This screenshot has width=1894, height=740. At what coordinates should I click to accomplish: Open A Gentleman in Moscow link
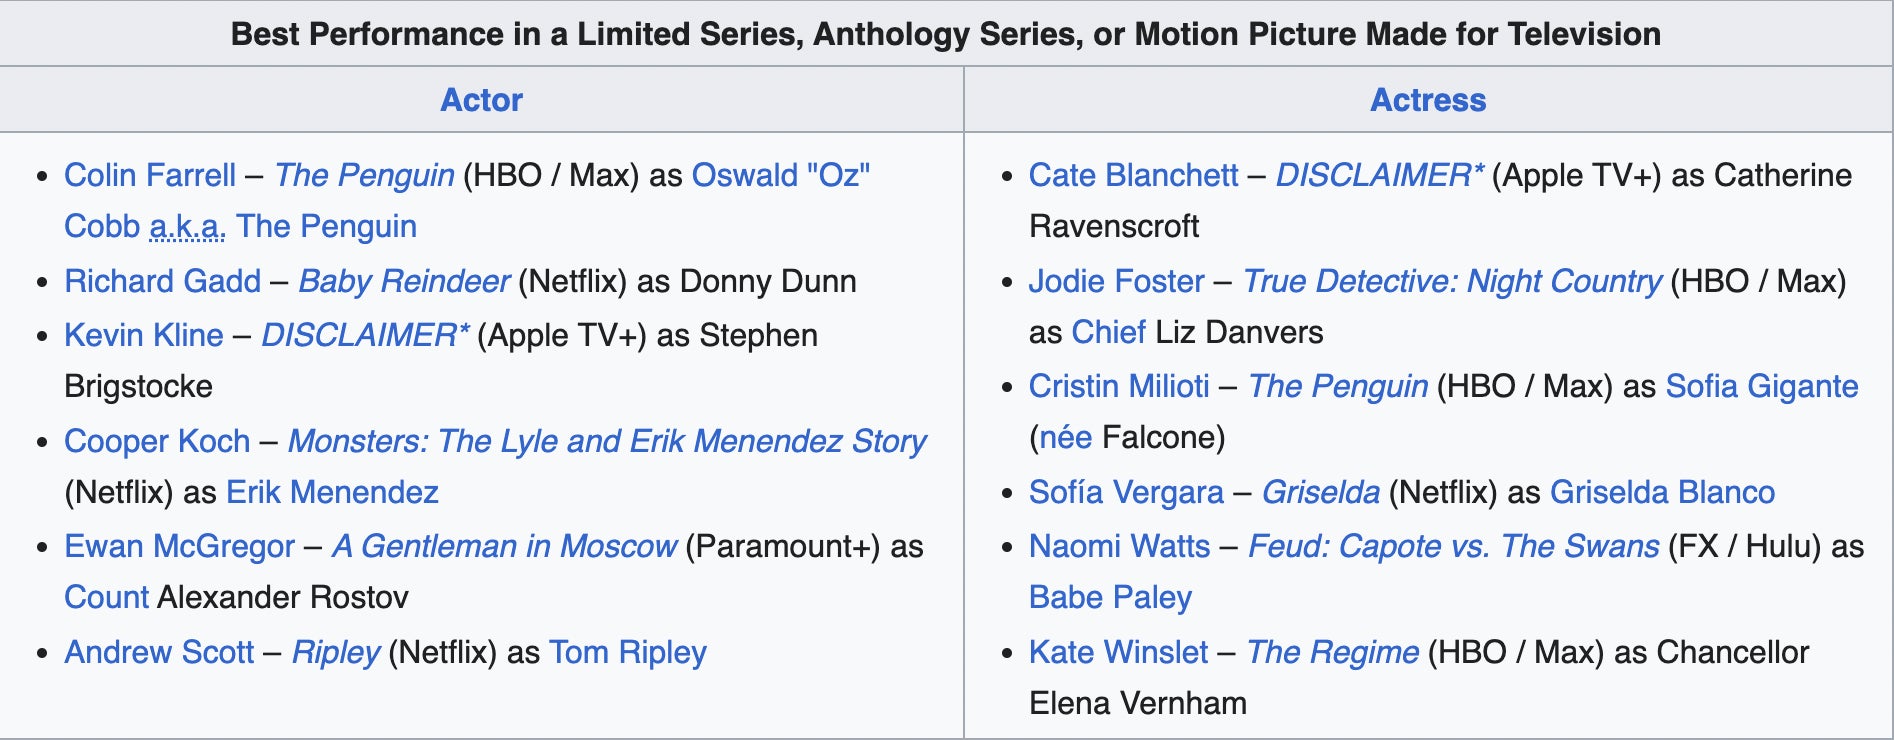tap(504, 546)
